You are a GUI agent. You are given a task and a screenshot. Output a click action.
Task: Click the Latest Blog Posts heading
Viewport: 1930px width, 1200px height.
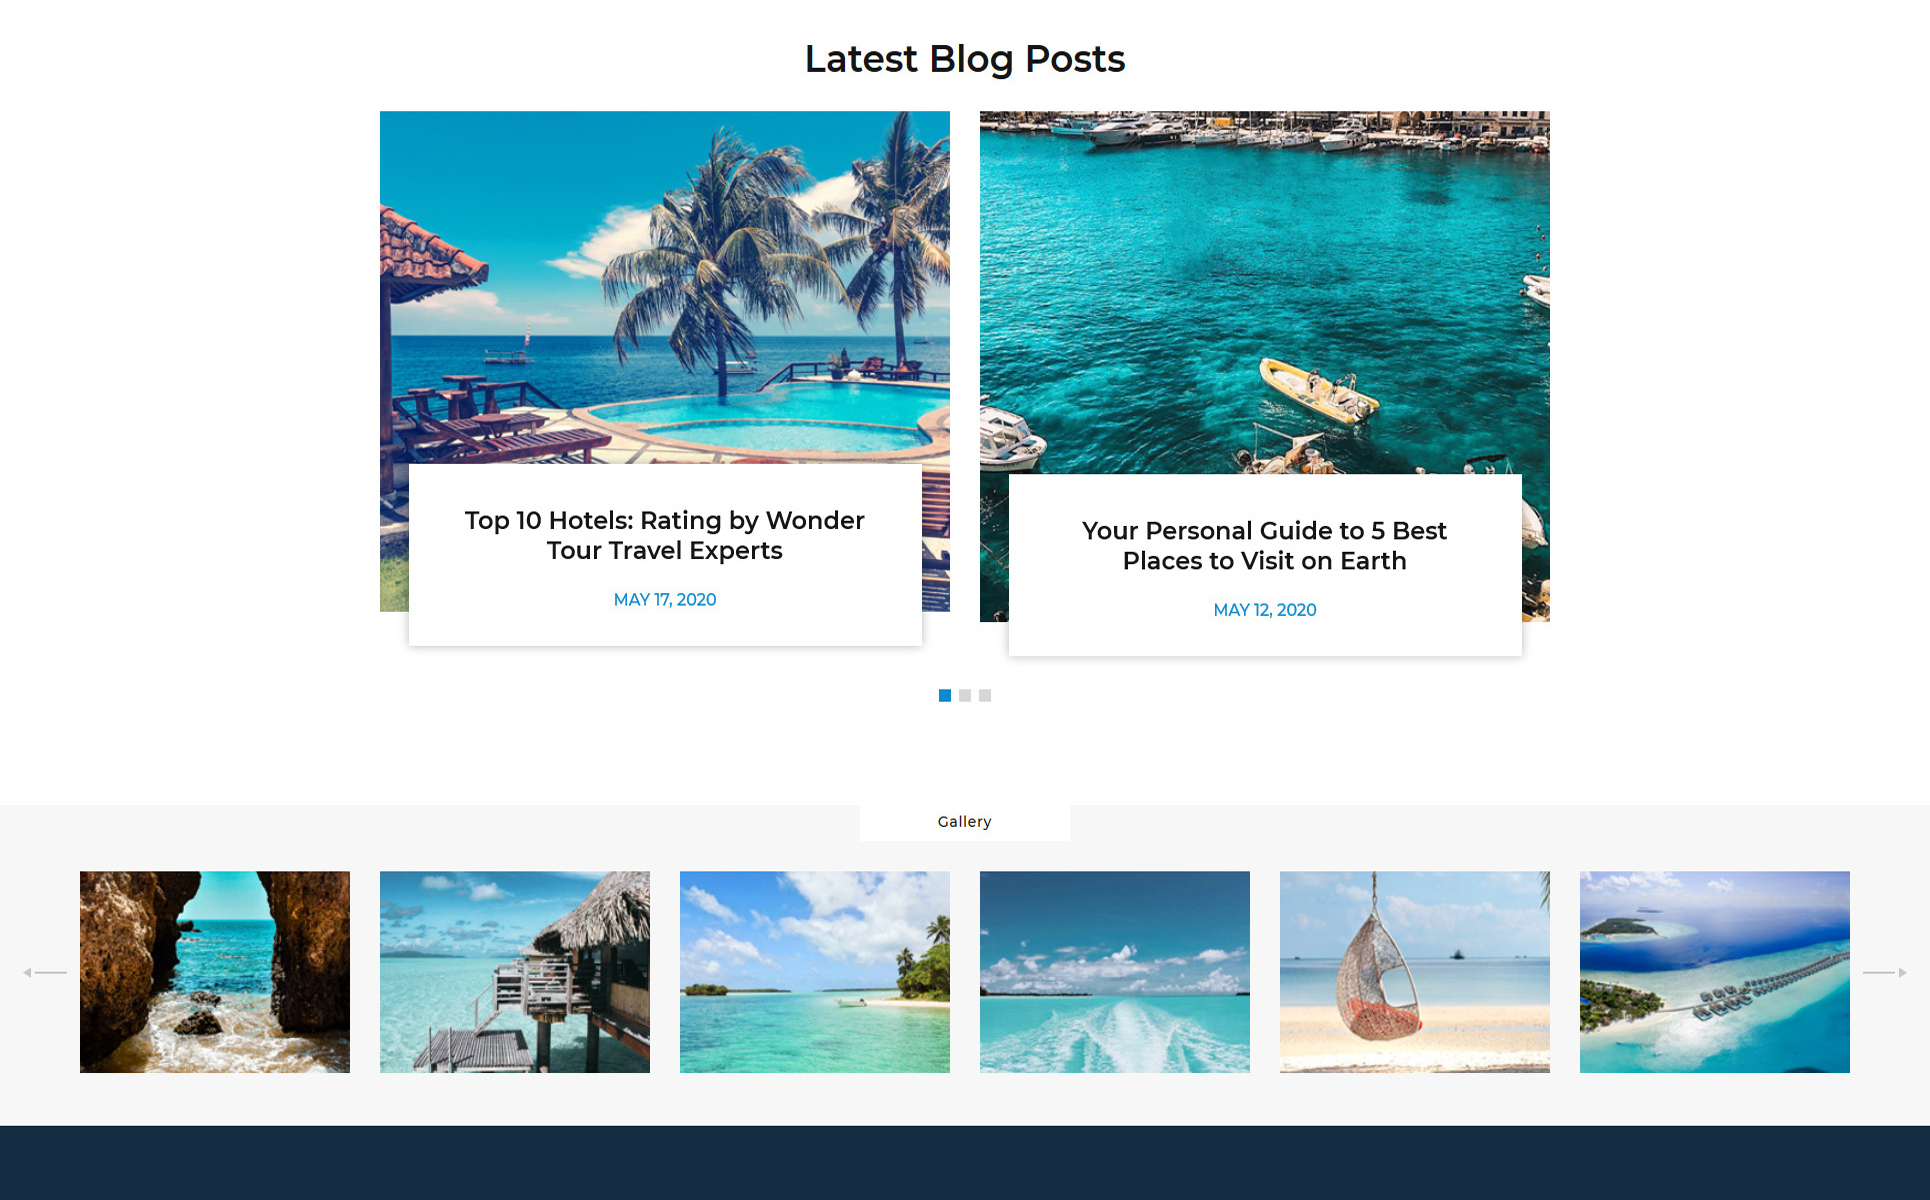[x=965, y=59]
